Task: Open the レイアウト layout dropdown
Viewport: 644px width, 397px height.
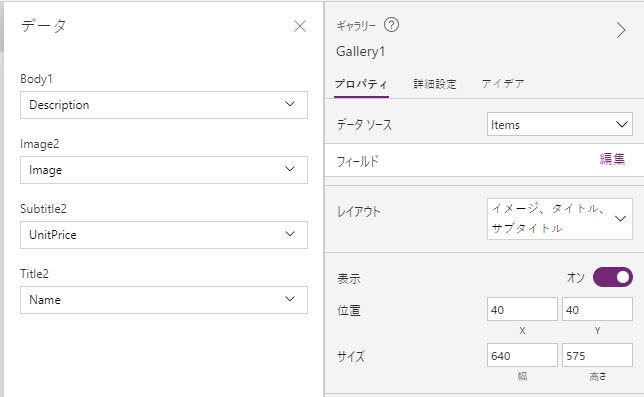Action: [x=559, y=219]
